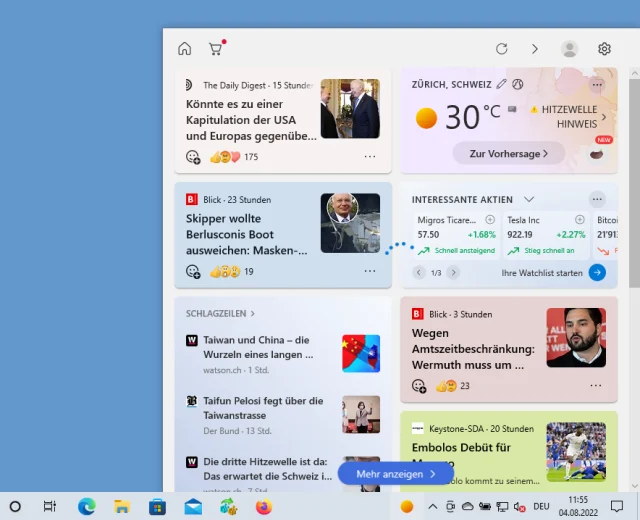Expand the Interessante Aktien dropdown chevron
Viewport: 640px width, 520px height.
coord(529,199)
